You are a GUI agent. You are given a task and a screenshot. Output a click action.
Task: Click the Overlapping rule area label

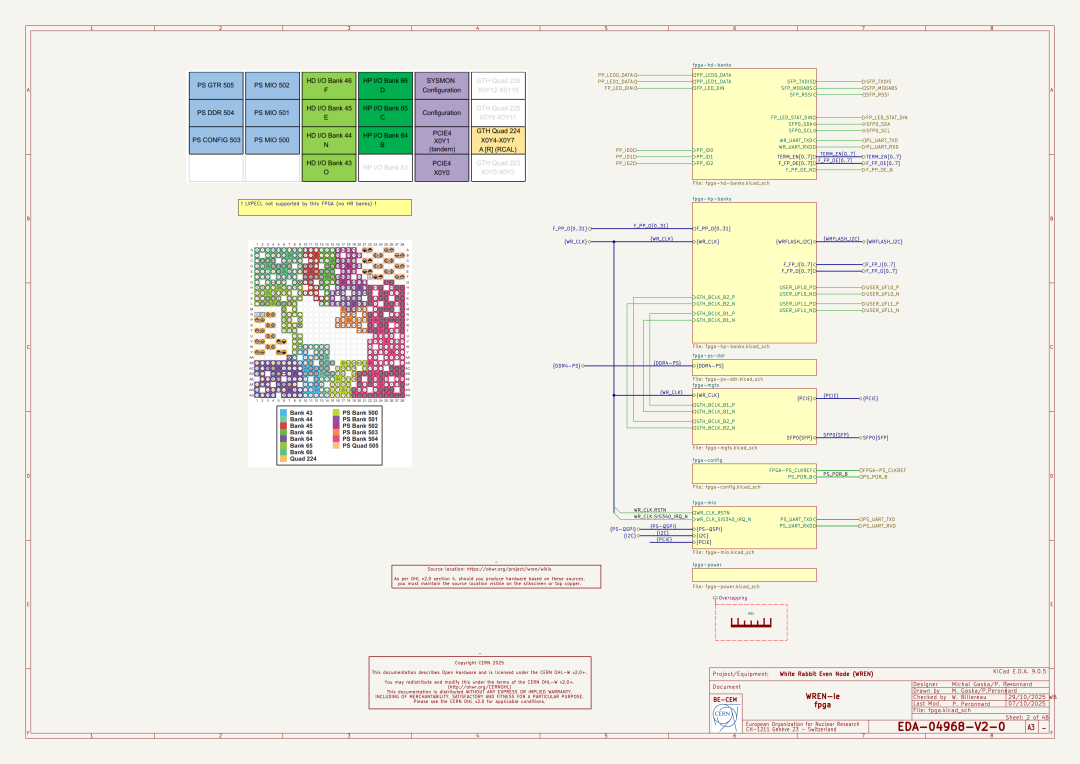tap(731, 598)
